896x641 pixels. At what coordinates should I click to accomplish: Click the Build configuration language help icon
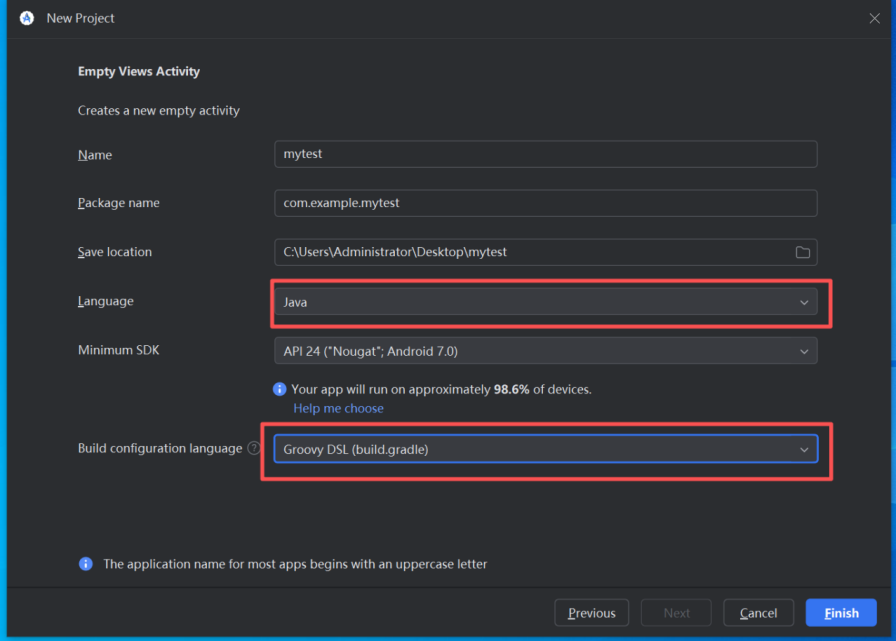(x=254, y=448)
